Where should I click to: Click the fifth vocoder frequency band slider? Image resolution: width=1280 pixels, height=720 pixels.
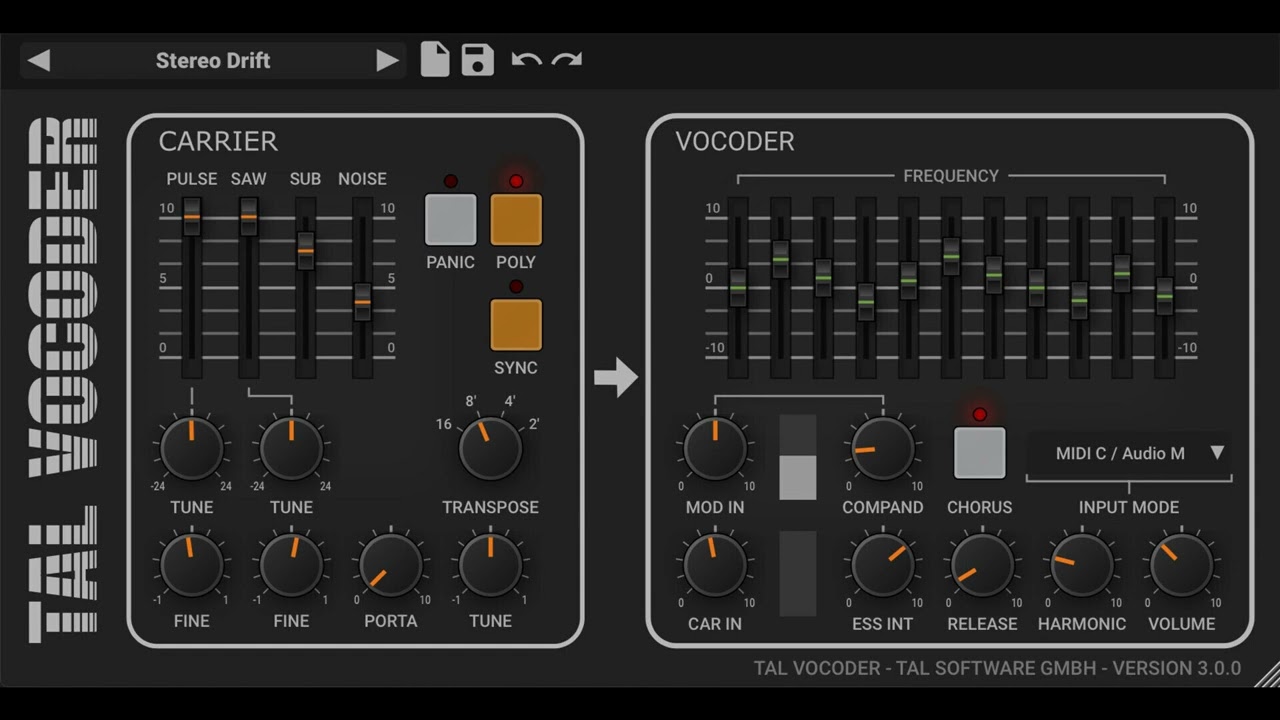909,280
